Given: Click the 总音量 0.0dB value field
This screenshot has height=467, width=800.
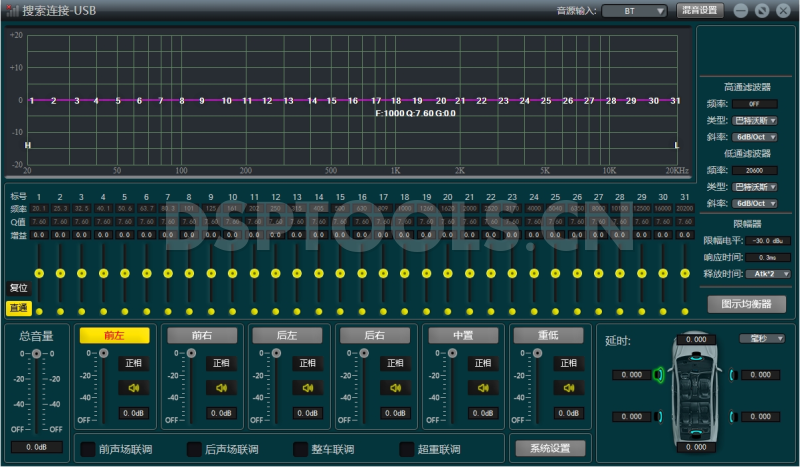Looking at the screenshot, I should point(37,447).
